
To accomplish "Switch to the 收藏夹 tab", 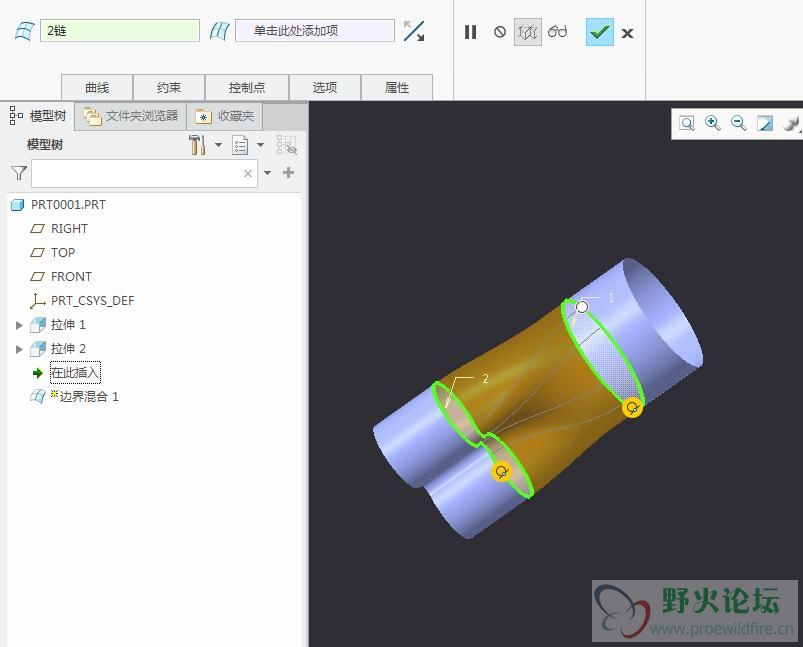I will (x=225, y=116).
